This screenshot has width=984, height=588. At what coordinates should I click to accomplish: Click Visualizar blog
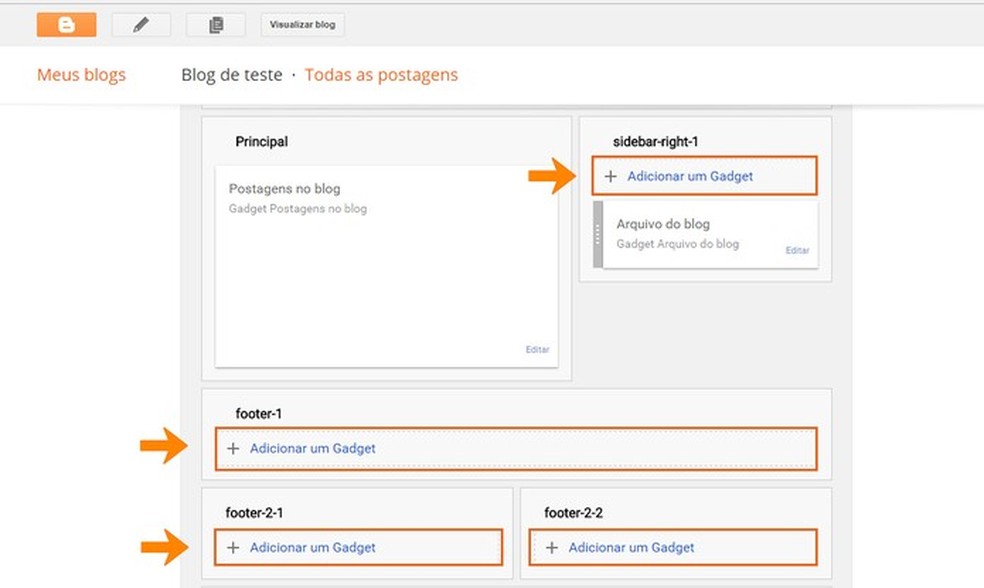(x=301, y=24)
